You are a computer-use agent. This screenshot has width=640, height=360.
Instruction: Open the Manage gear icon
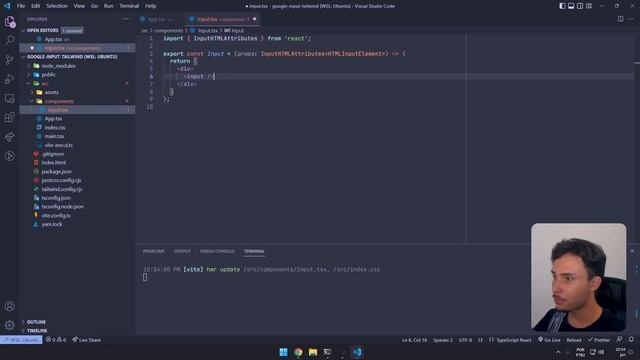[10, 325]
